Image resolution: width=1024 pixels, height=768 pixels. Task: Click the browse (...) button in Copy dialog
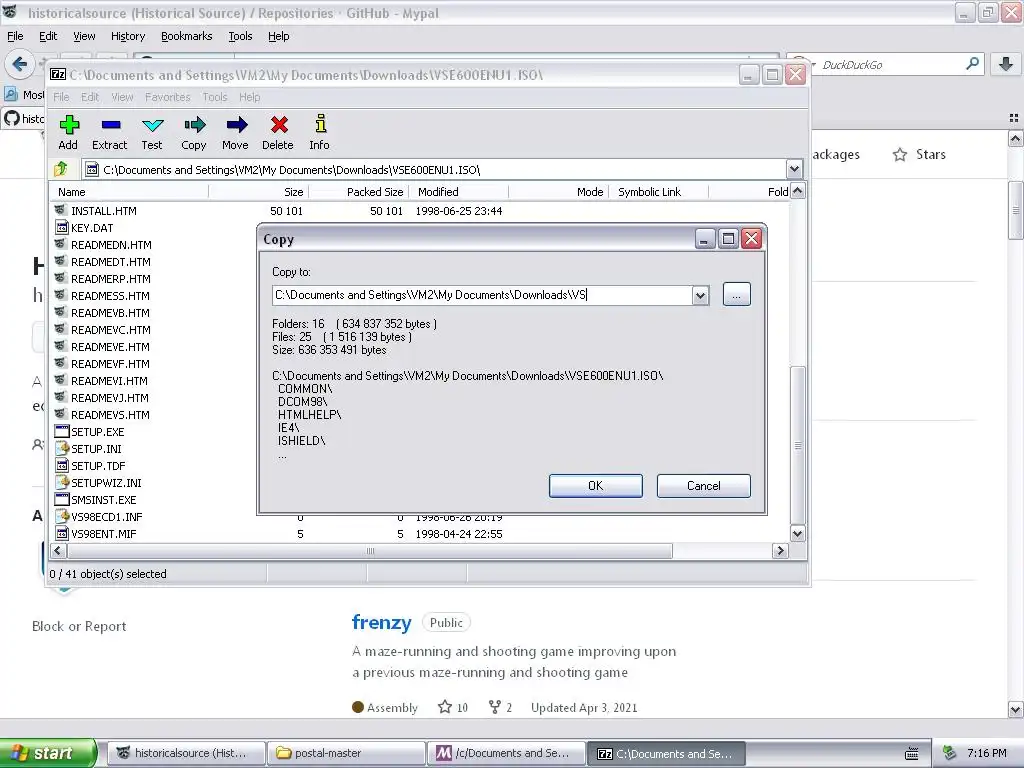(737, 295)
